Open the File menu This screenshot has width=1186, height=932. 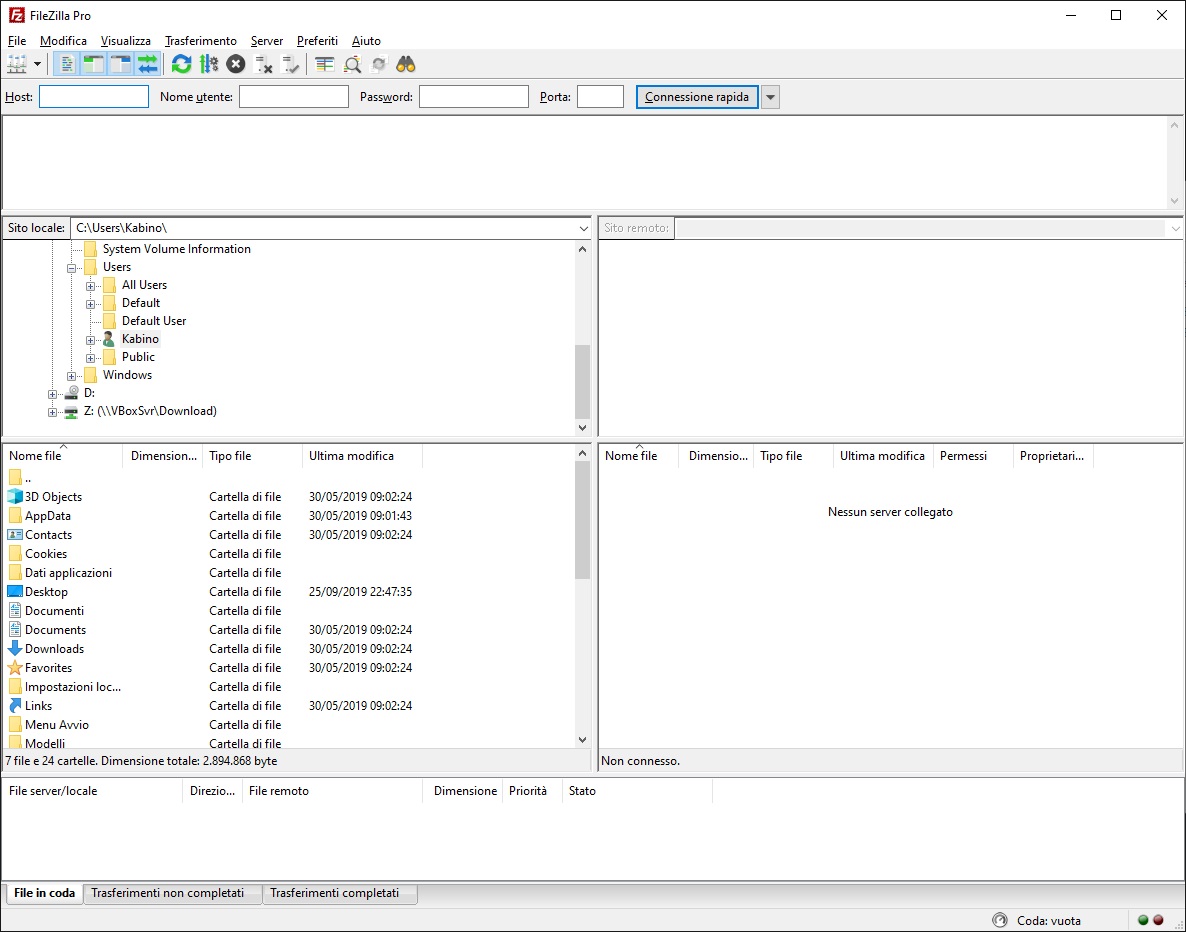pos(17,41)
